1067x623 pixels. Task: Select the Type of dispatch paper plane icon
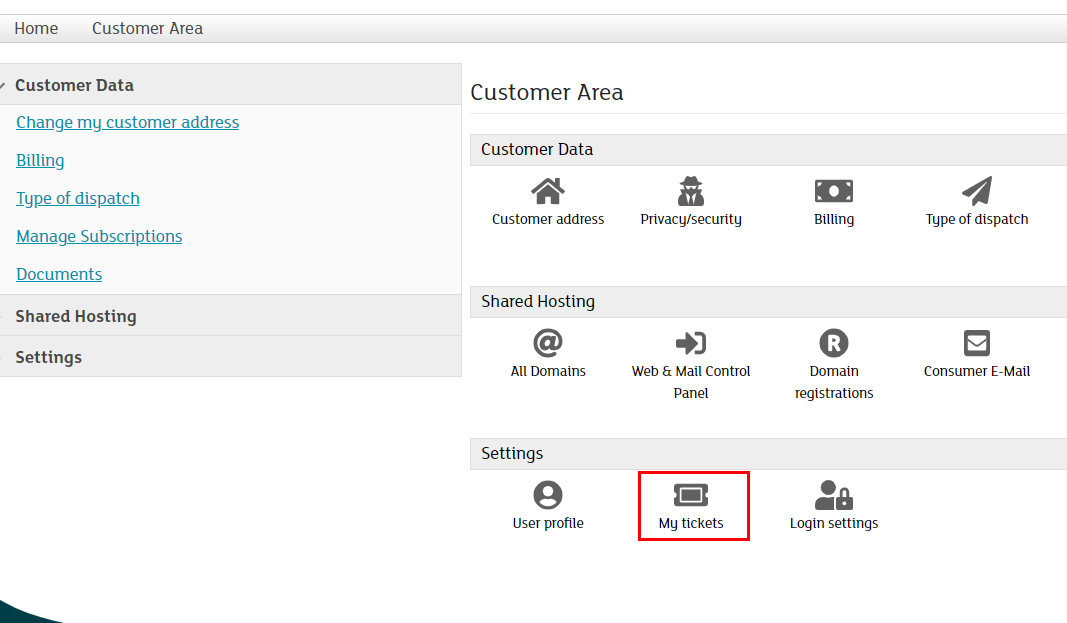pyautogui.click(x=976, y=191)
